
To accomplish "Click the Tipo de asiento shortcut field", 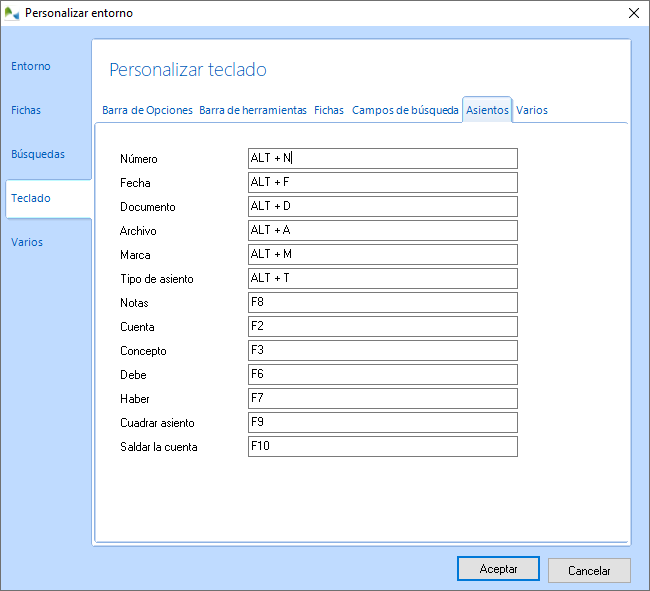I will (x=382, y=278).
